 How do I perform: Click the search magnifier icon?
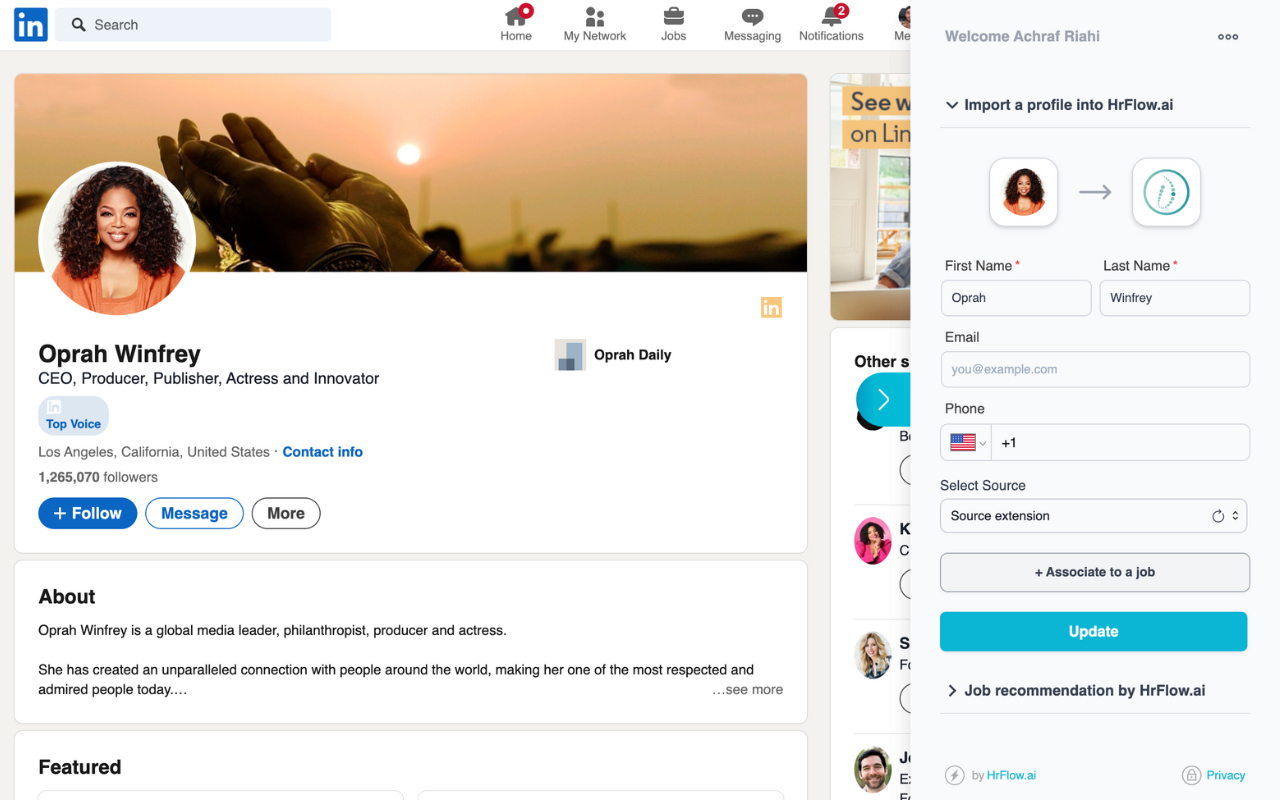[79, 25]
